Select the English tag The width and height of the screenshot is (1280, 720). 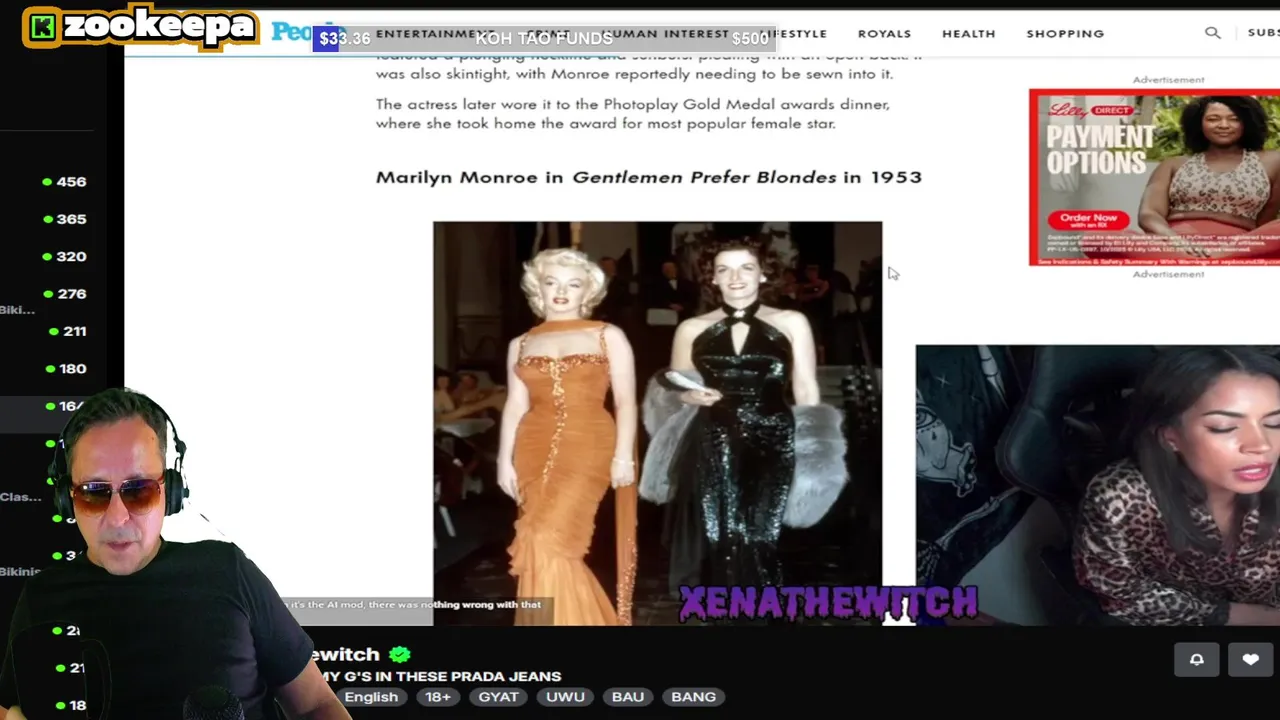coord(371,697)
